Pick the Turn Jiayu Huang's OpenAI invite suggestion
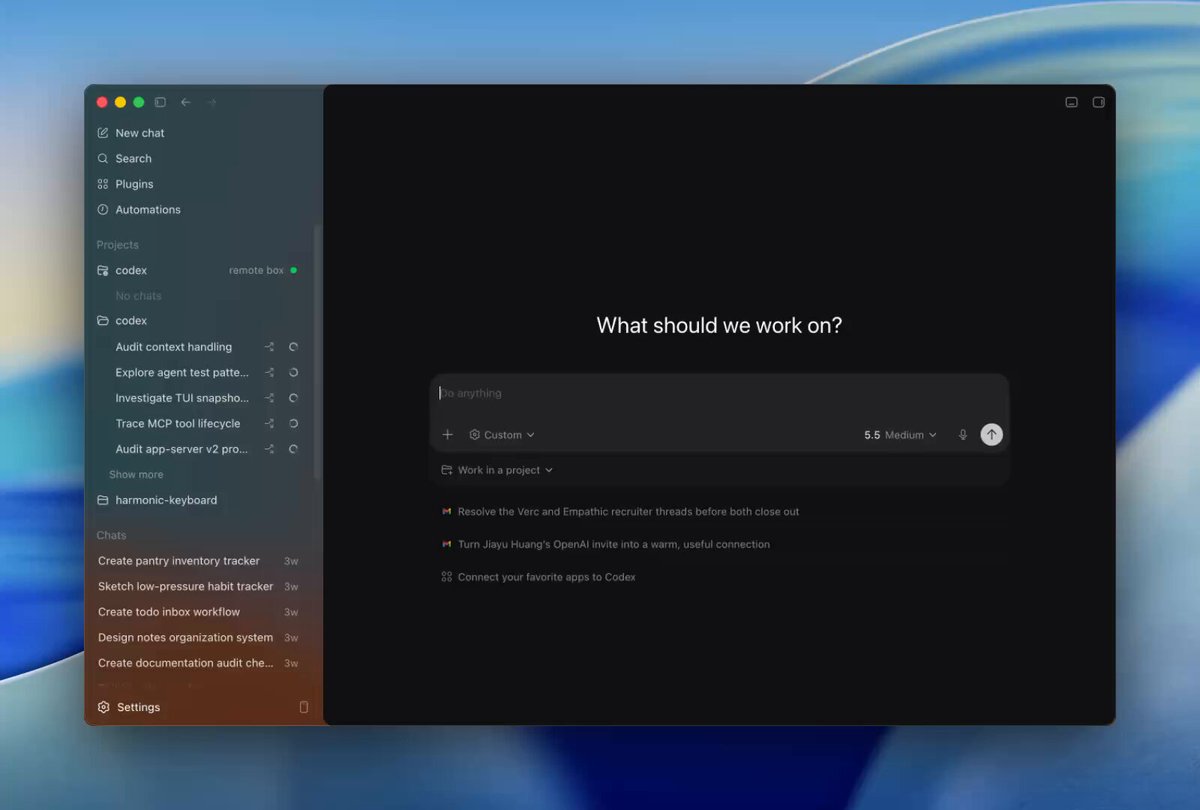 click(x=614, y=545)
